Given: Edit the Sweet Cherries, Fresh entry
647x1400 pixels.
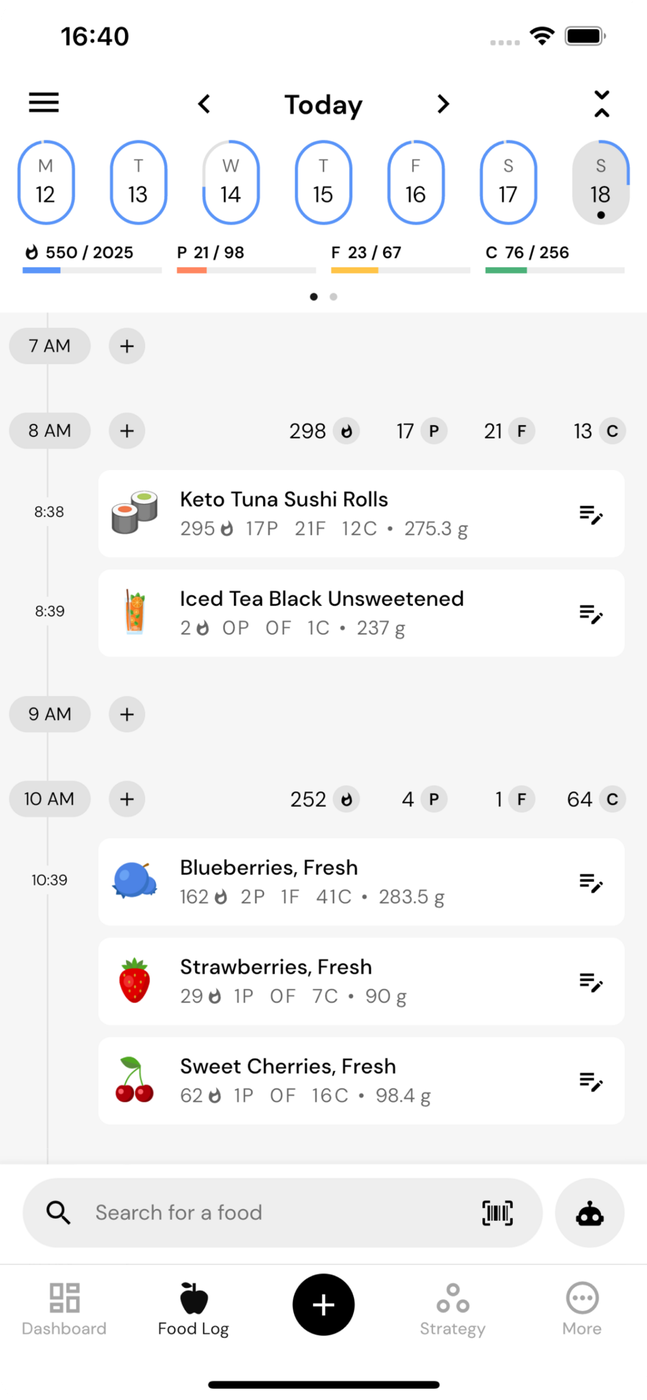Looking at the screenshot, I should click(591, 1081).
